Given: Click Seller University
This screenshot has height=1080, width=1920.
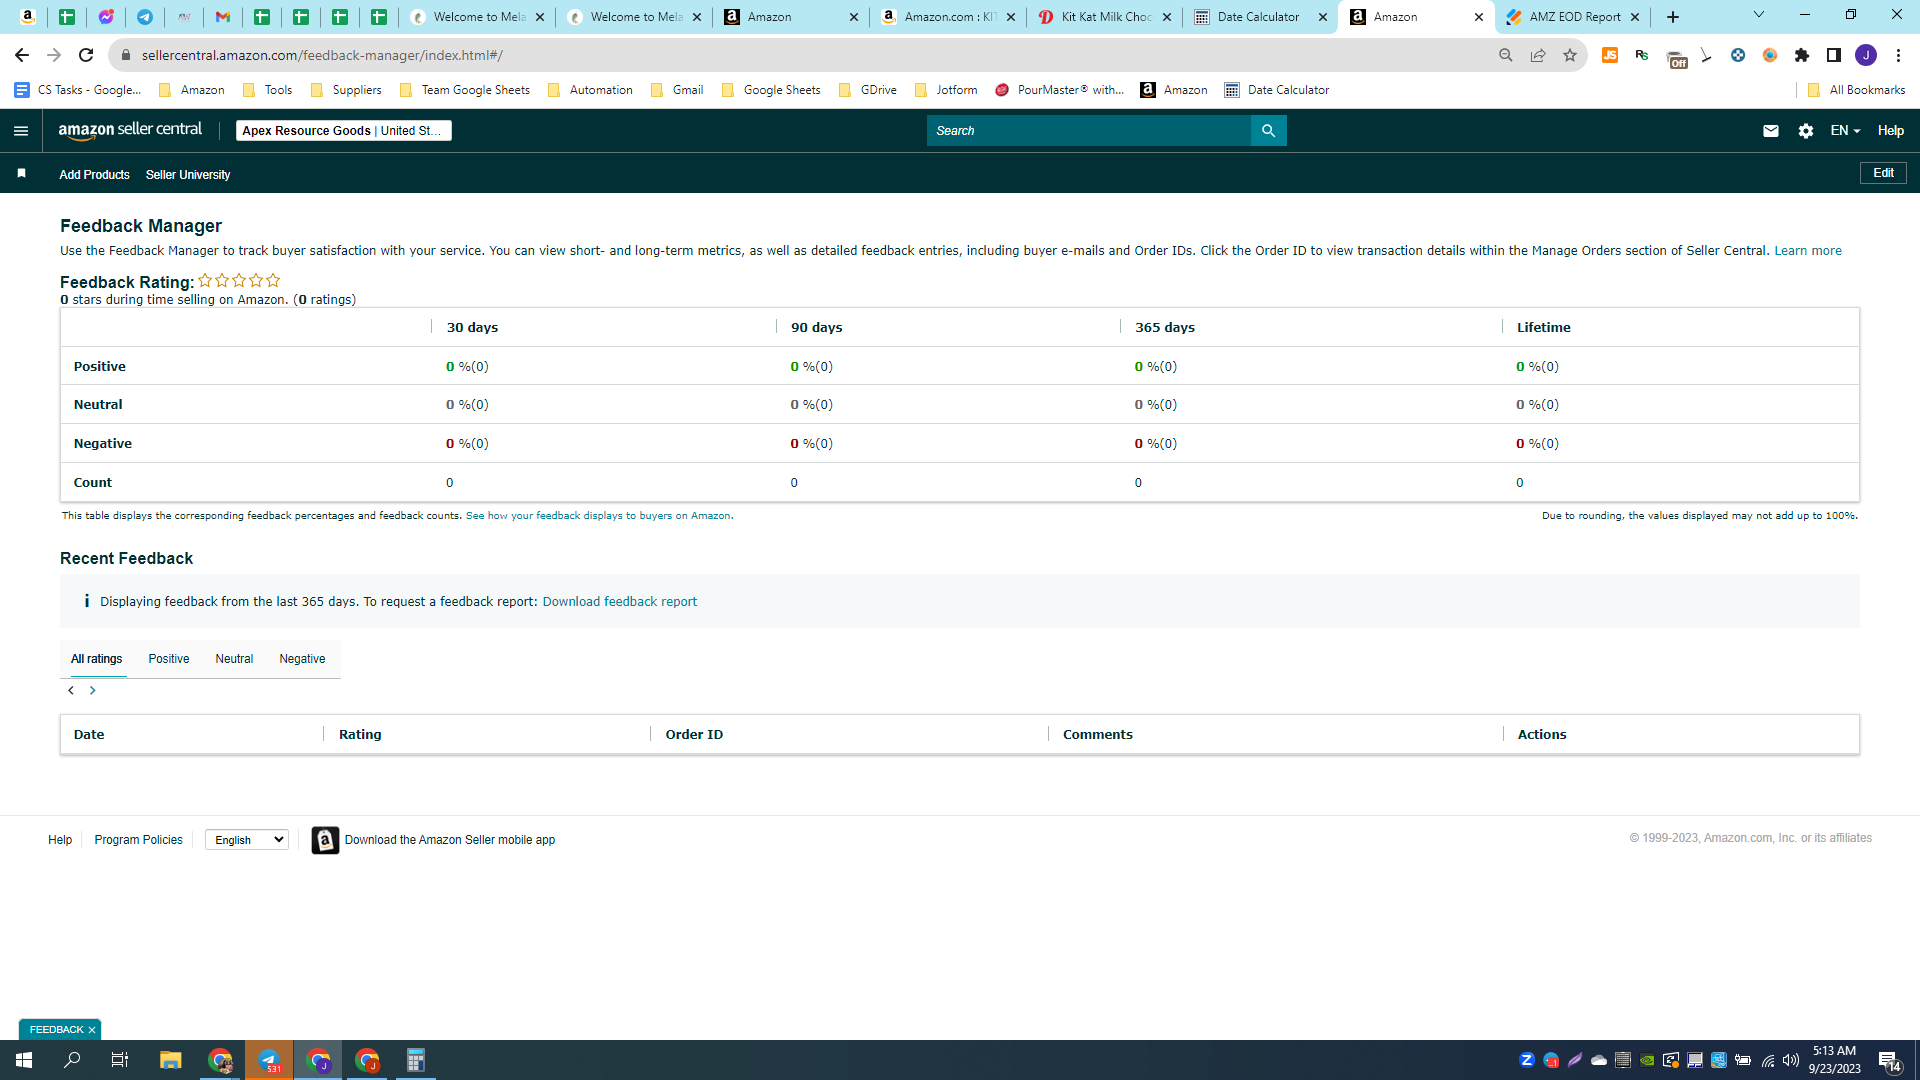Looking at the screenshot, I should [x=188, y=175].
